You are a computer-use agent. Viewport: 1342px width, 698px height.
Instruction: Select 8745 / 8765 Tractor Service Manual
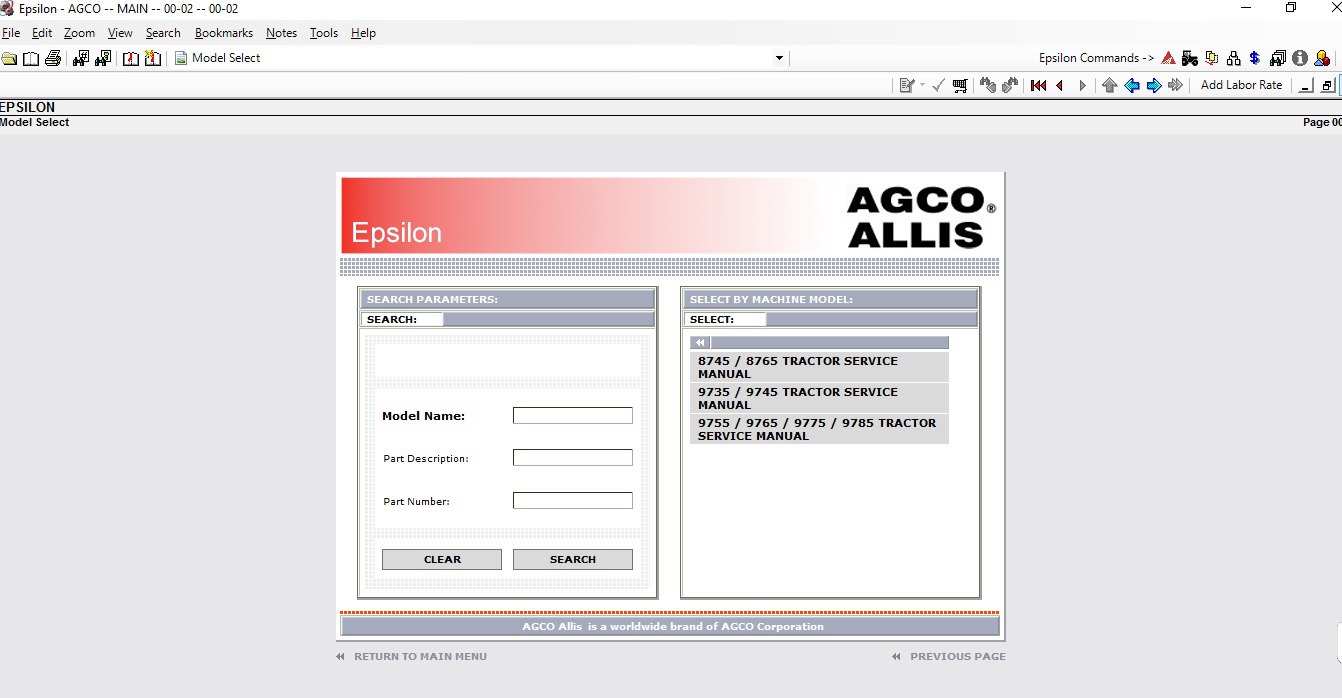[819, 367]
